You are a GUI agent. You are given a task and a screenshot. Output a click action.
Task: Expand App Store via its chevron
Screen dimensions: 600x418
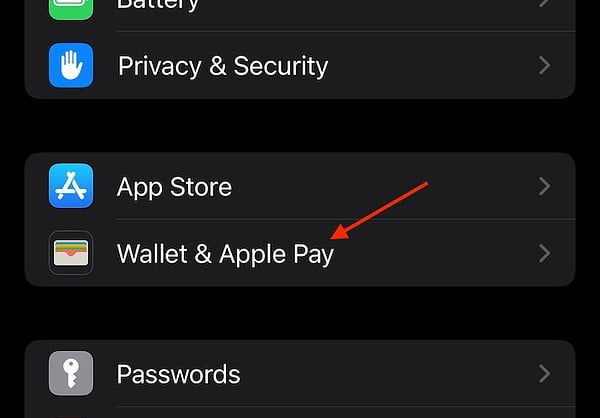545,186
